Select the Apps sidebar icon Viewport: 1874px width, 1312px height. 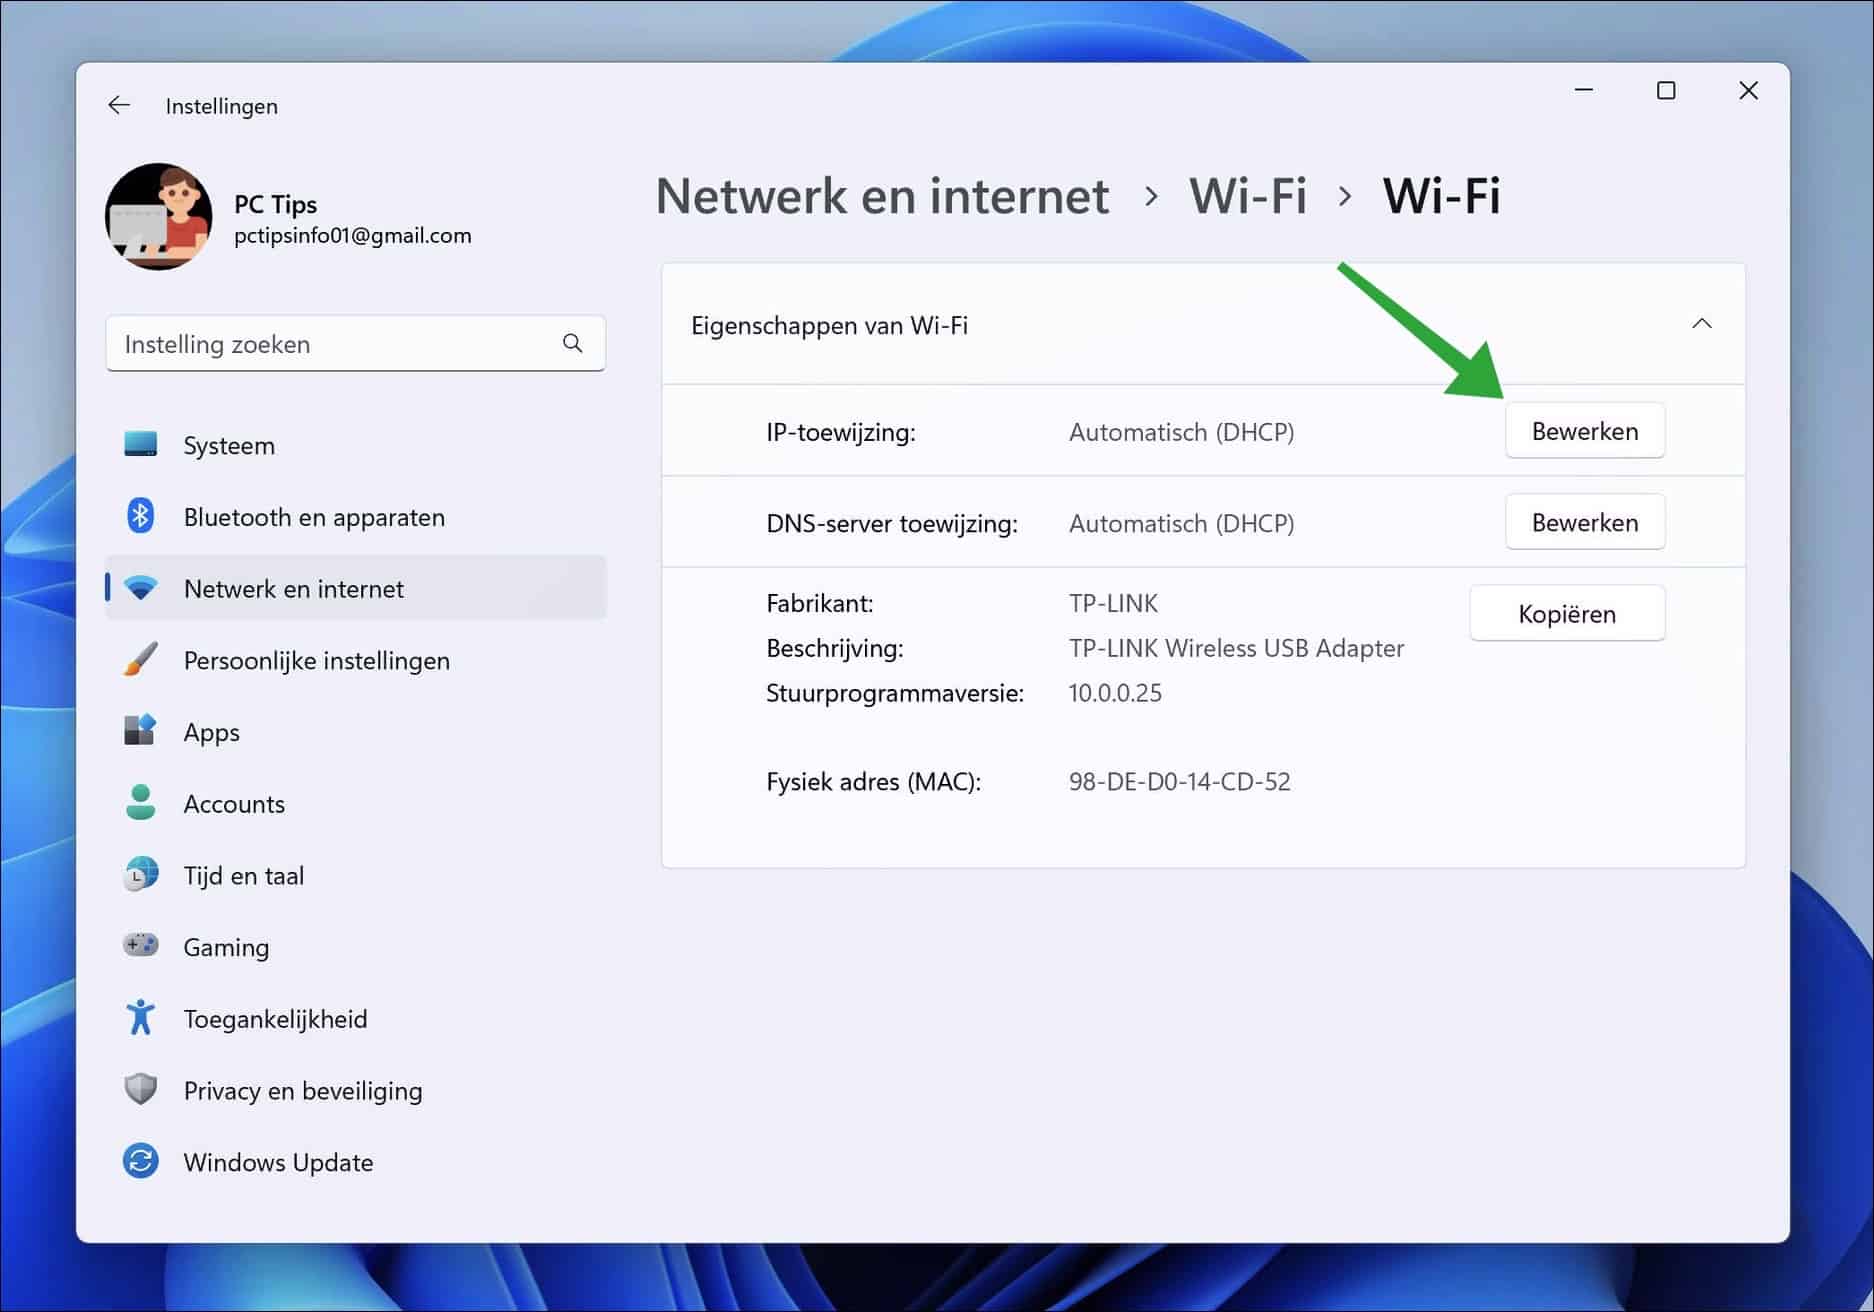(x=140, y=731)
